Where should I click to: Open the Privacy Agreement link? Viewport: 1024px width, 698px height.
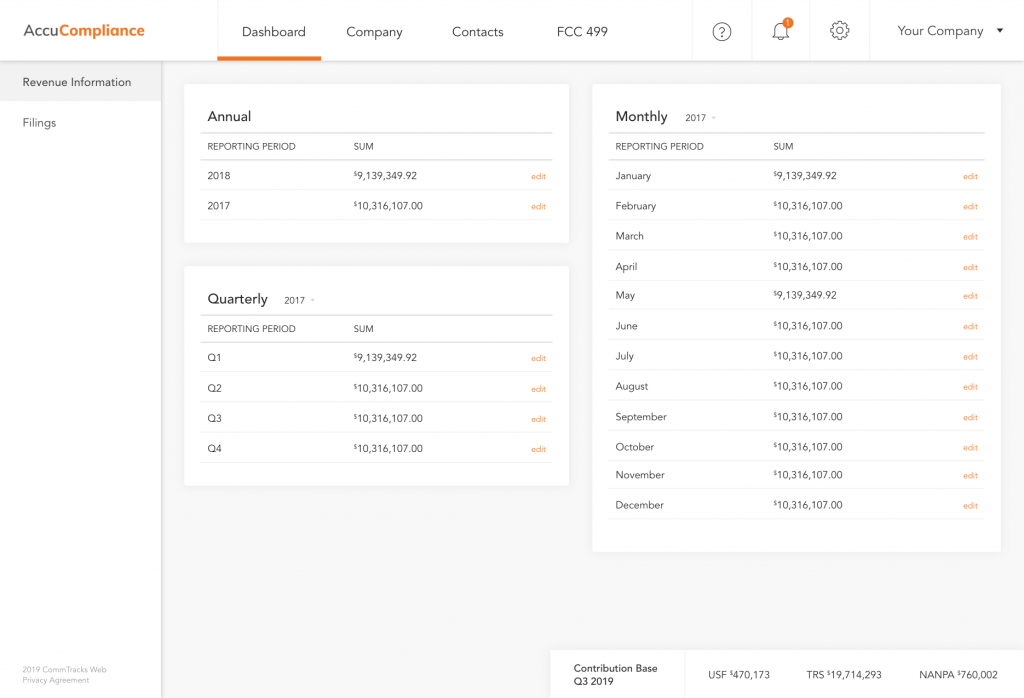pos(55,680)
